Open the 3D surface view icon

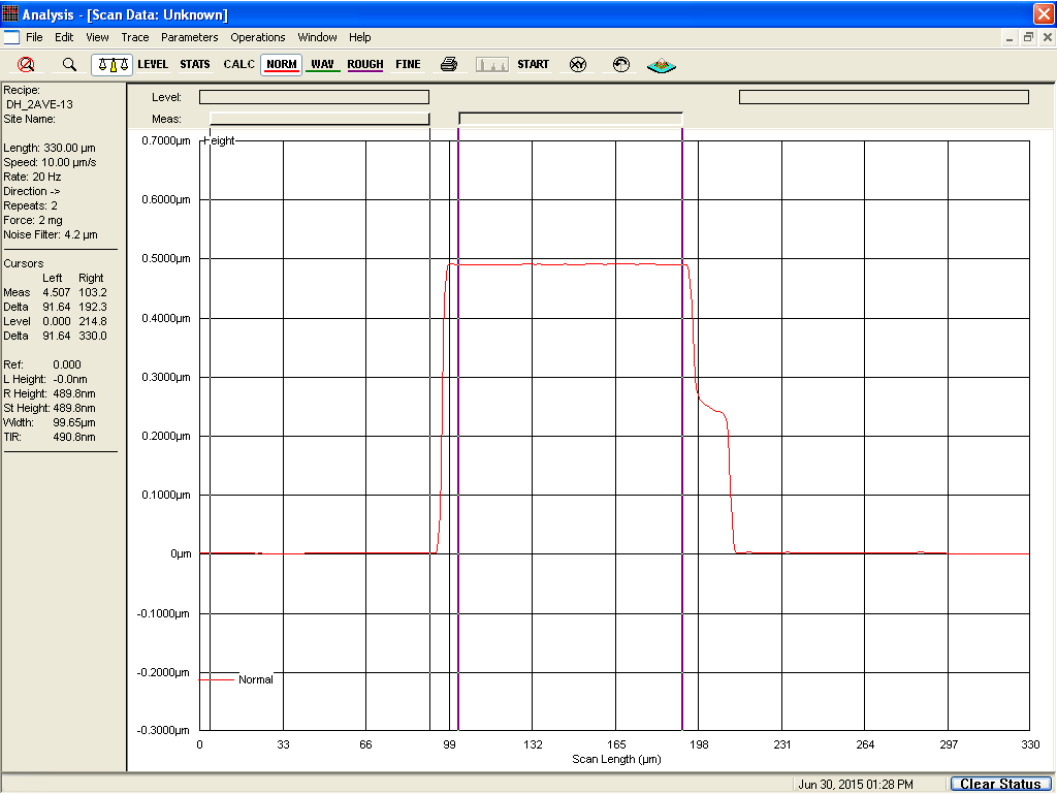tap(660, 64)
